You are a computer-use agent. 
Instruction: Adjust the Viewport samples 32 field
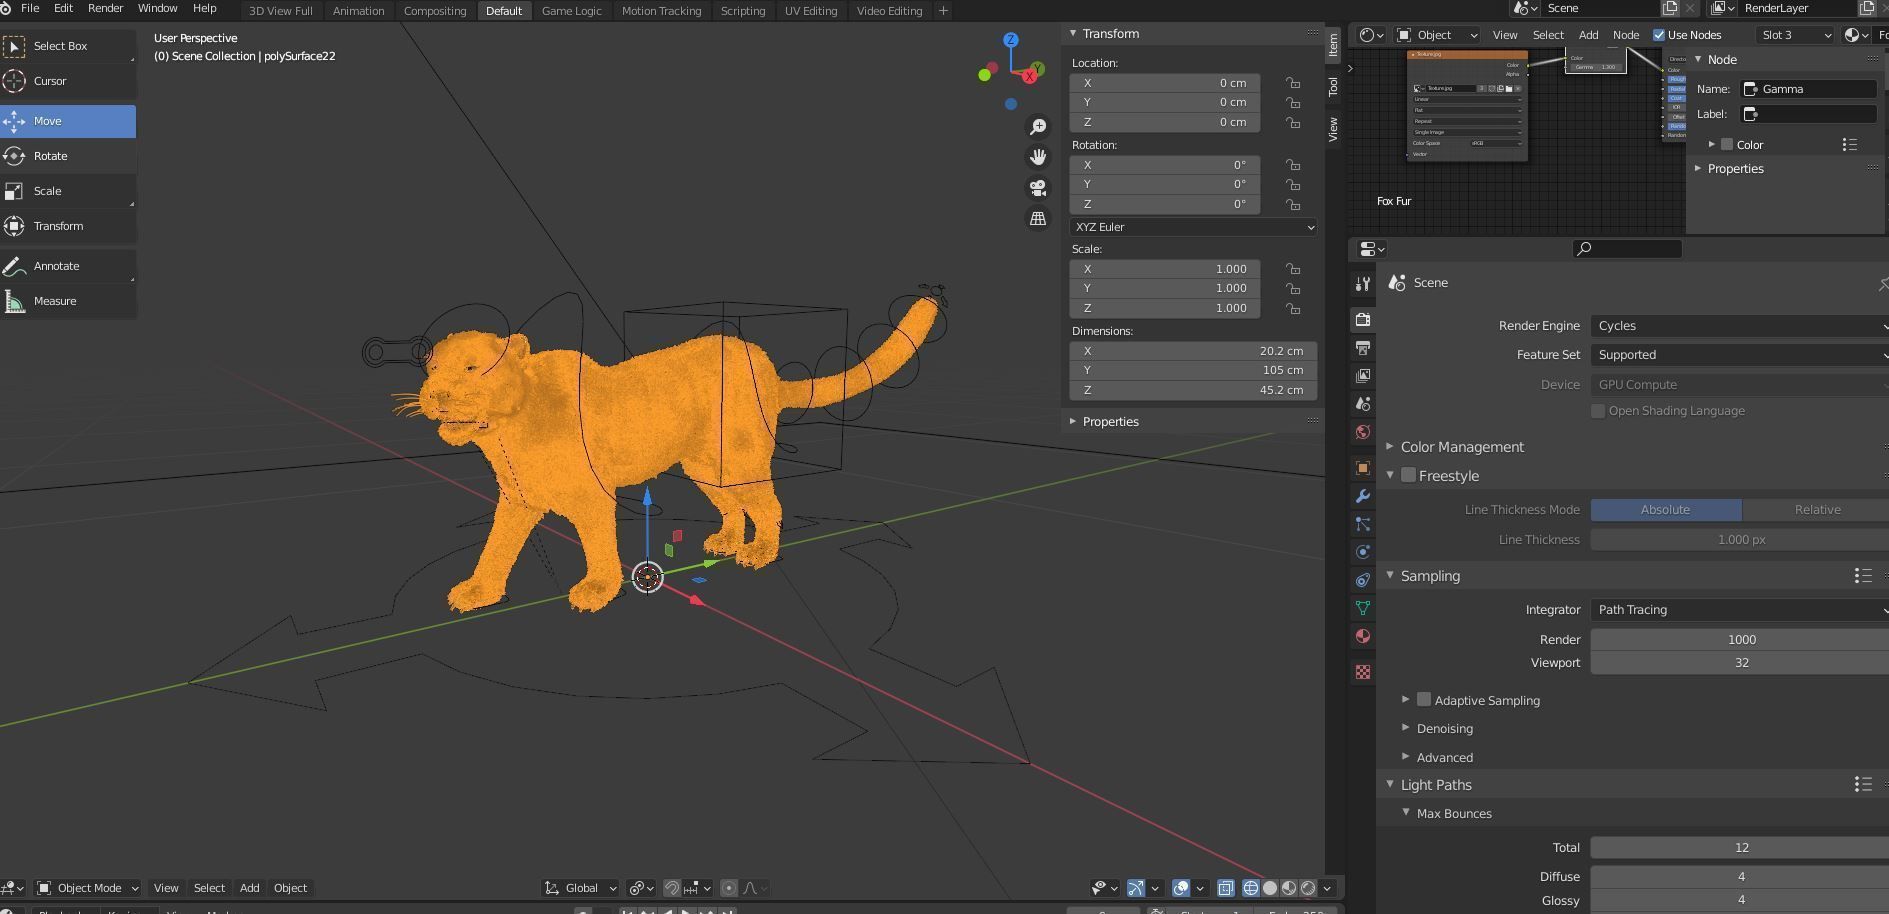(1740, 663)
